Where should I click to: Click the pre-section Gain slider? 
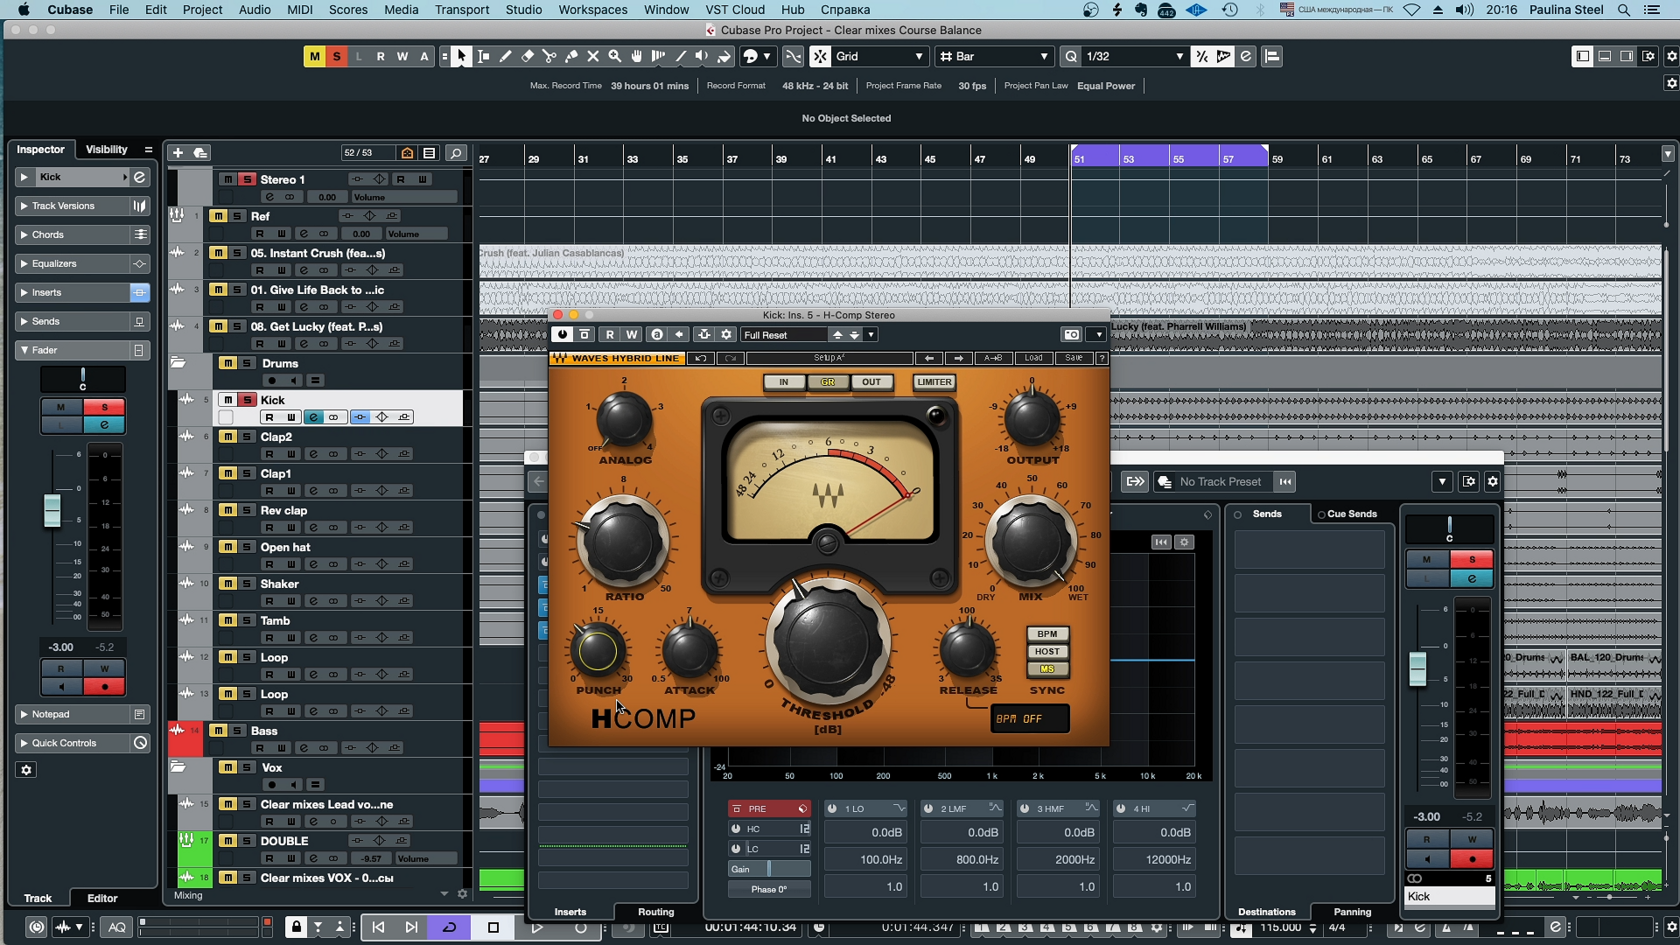769,869
